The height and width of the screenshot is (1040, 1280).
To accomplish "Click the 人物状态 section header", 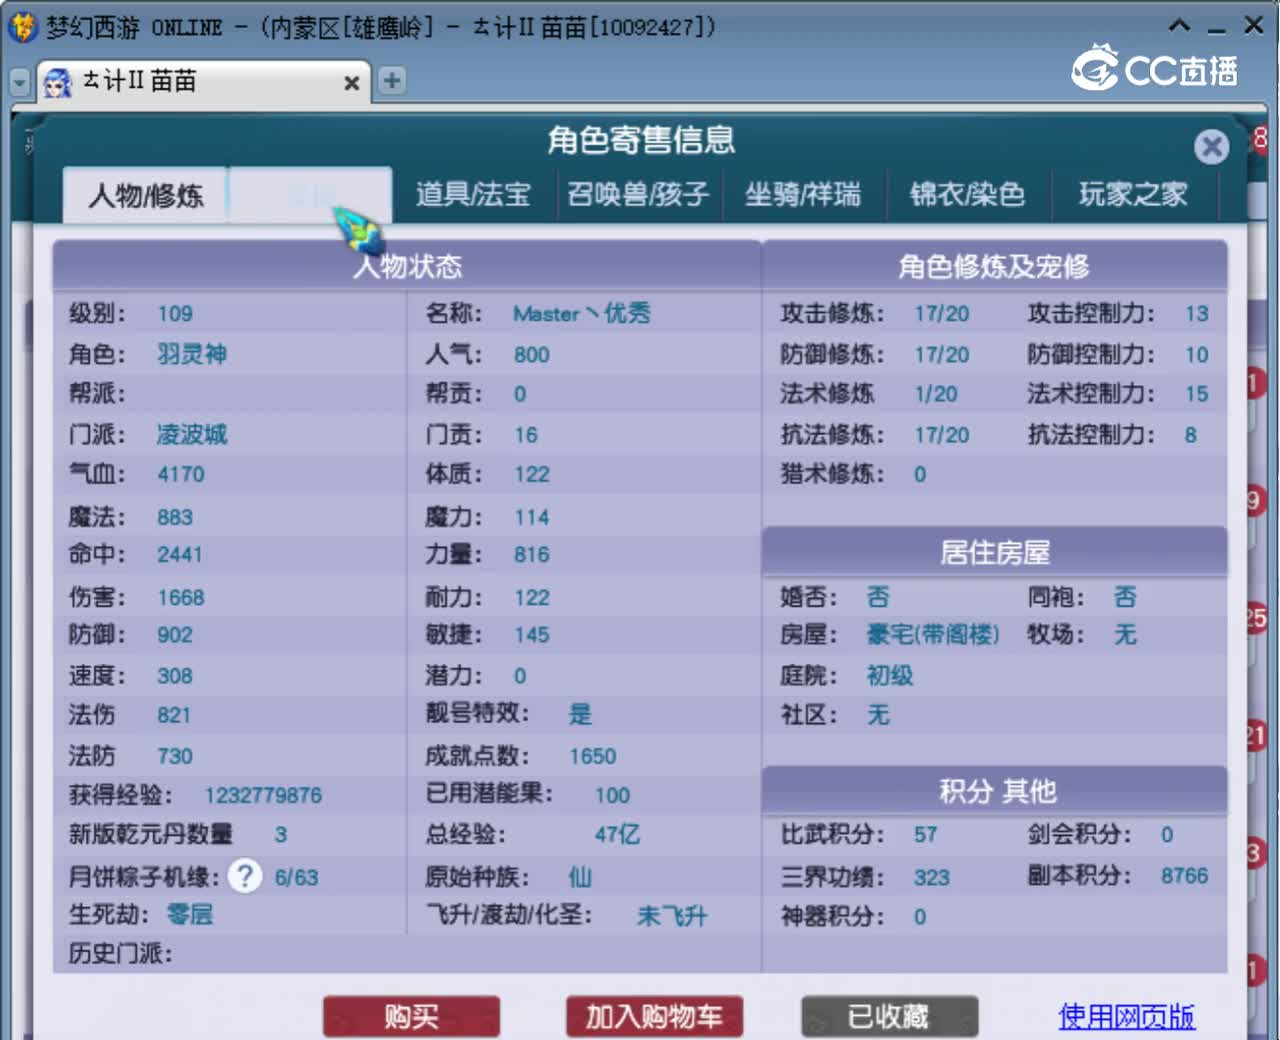I will pos(407,266).
